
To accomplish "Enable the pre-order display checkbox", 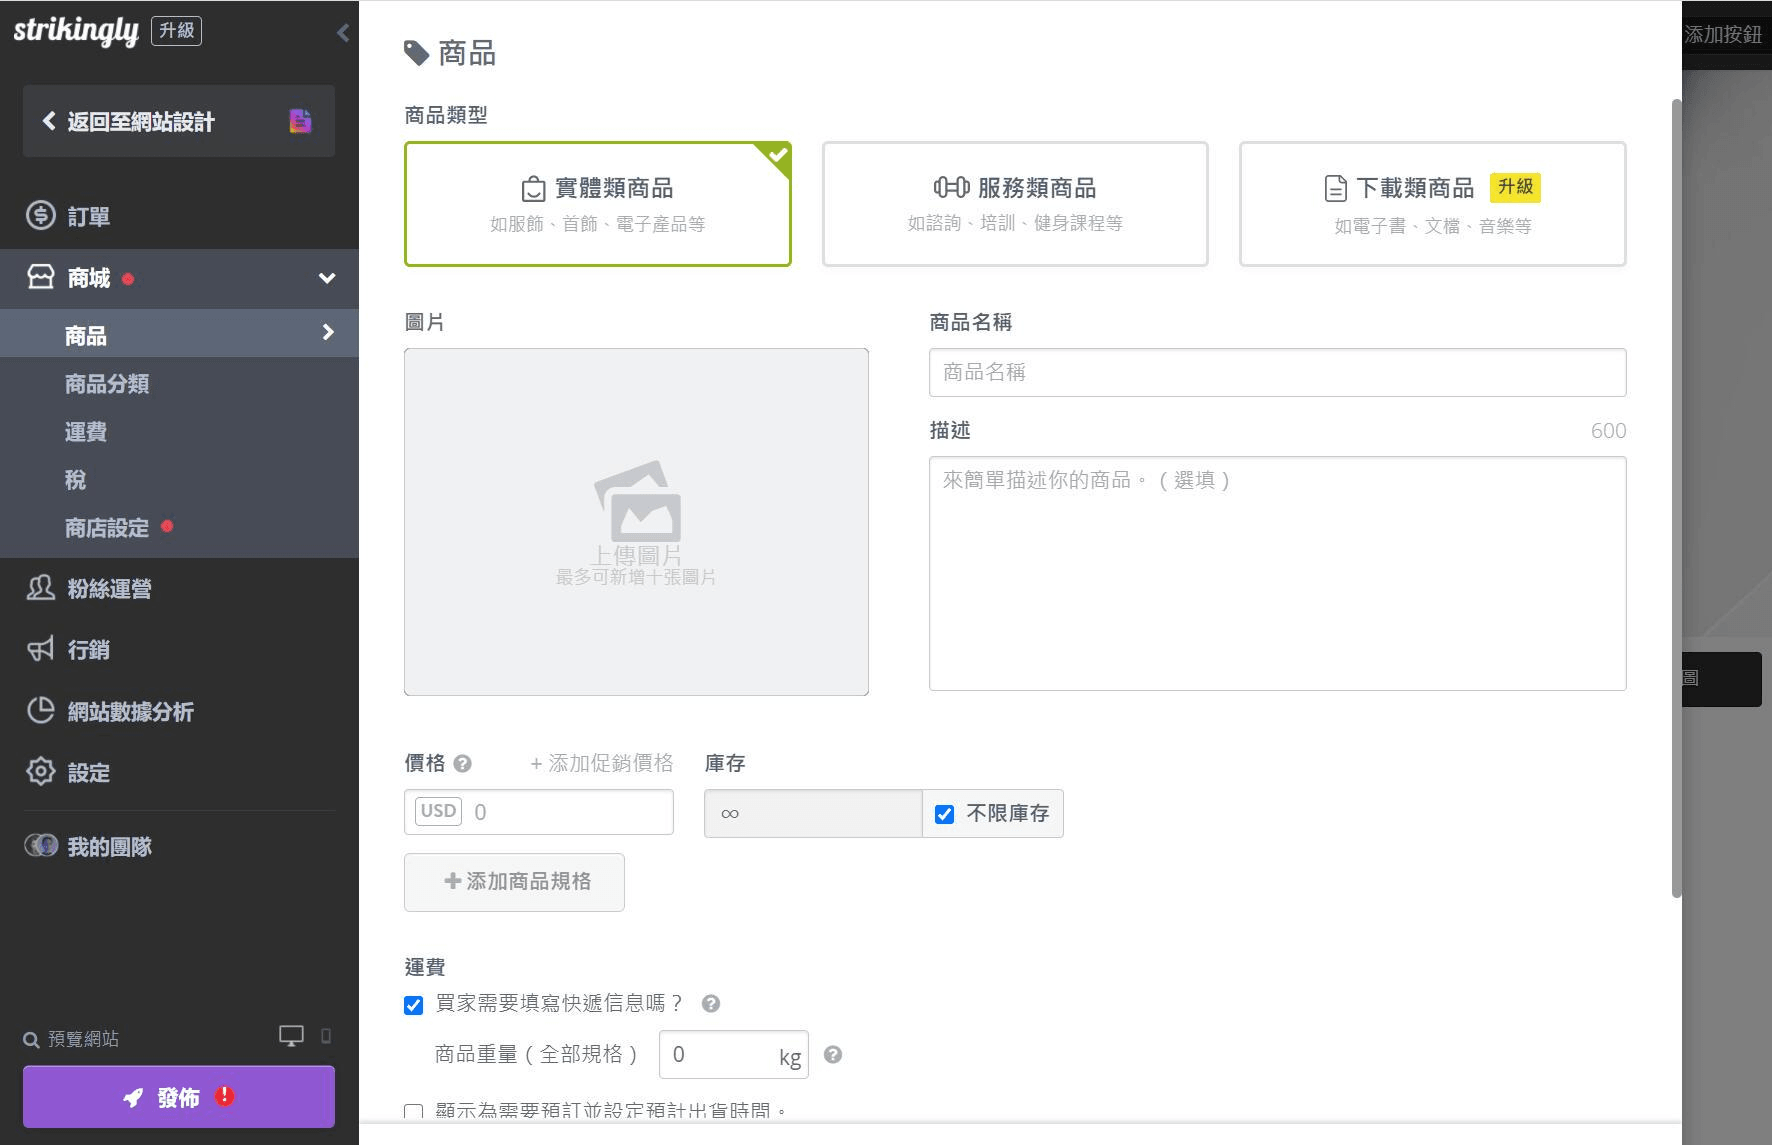I will click(414, 1112).
